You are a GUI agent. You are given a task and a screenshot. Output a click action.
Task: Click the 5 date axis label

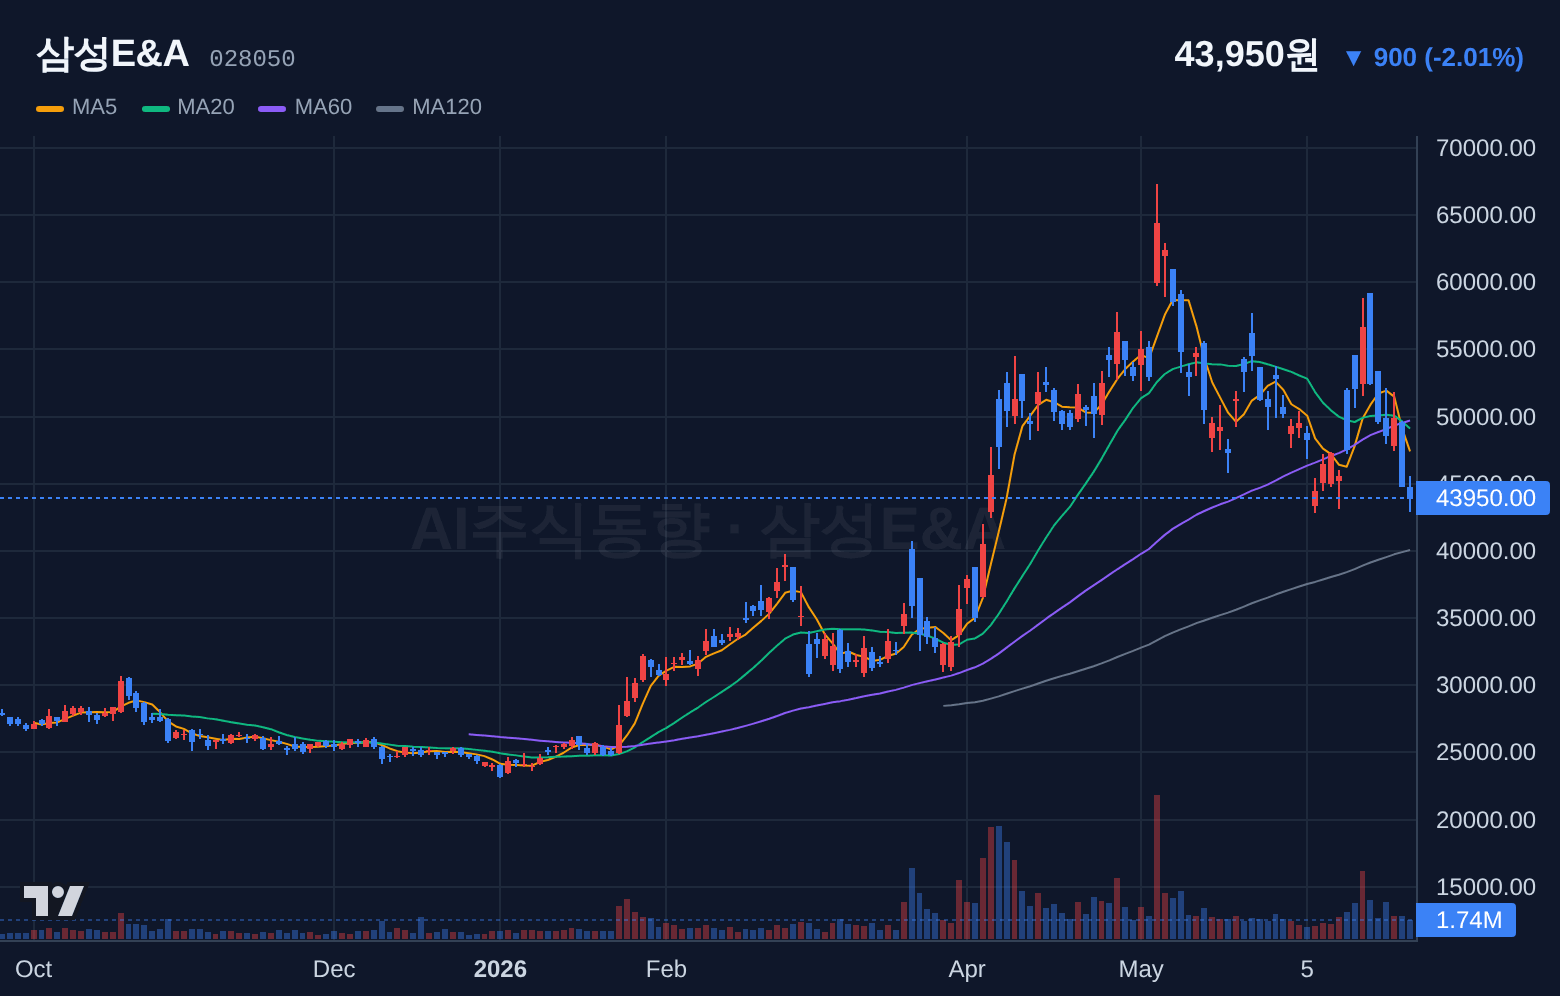tap(1307, 969)
